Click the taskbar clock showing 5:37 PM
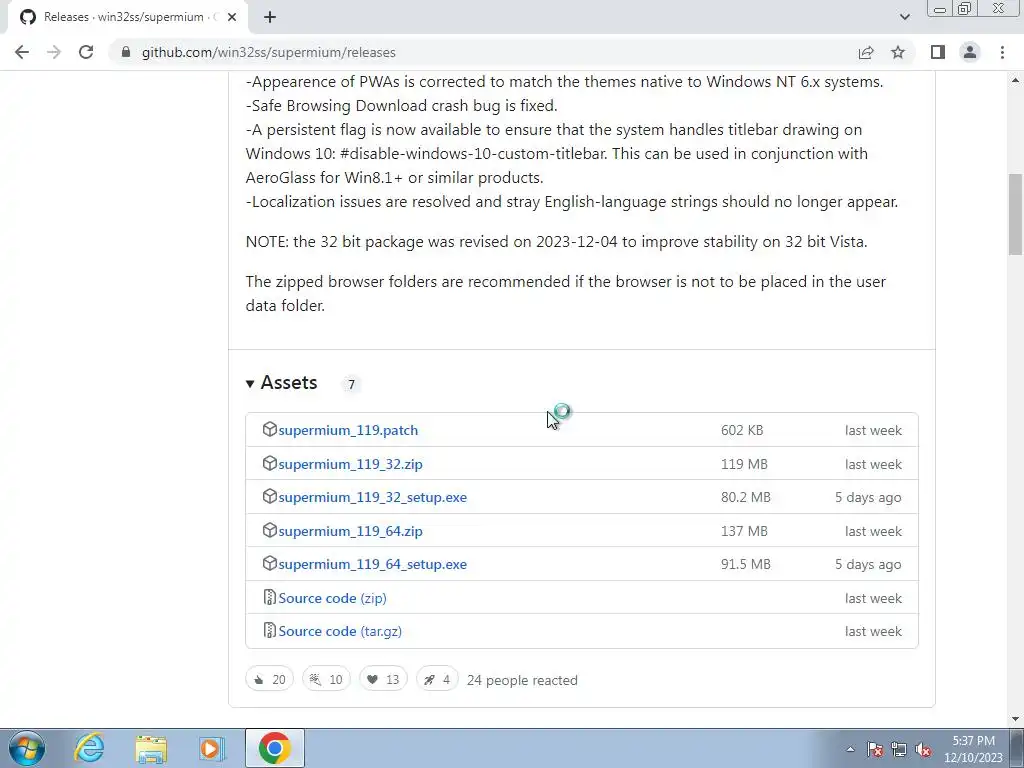 (973, 749)
